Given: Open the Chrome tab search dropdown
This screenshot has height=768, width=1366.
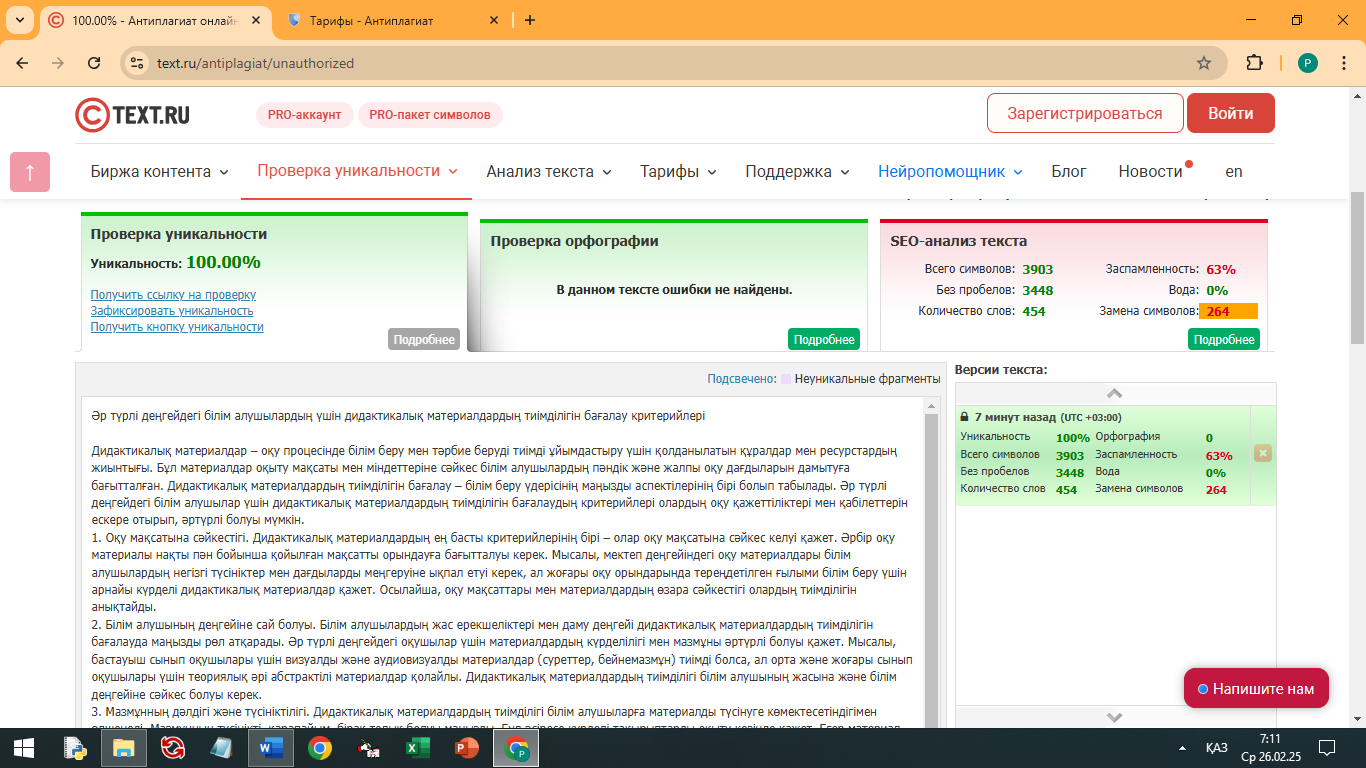Looking at the screenshot, I should tap(20, 20).
